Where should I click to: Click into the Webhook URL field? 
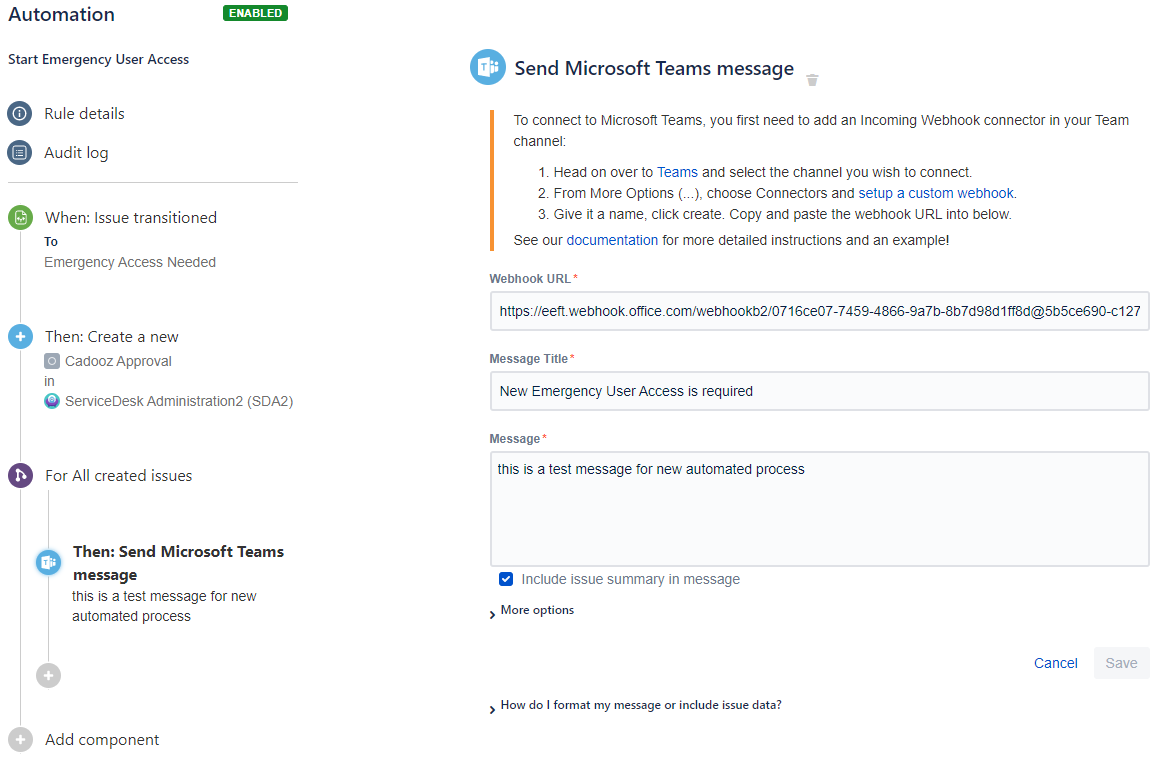[x=820, y=311]
